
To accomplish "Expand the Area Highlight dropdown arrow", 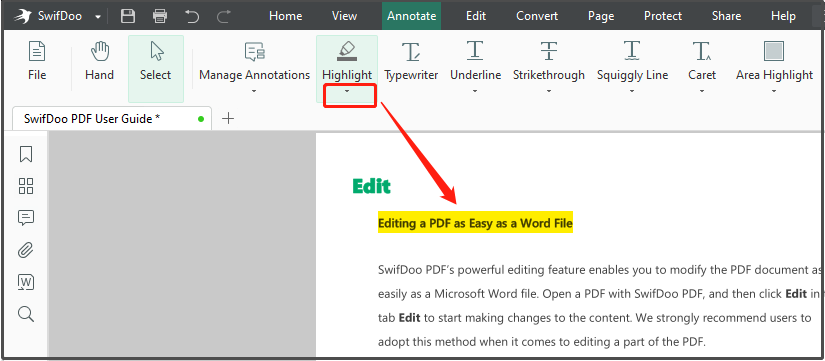I will pos(774,92).
